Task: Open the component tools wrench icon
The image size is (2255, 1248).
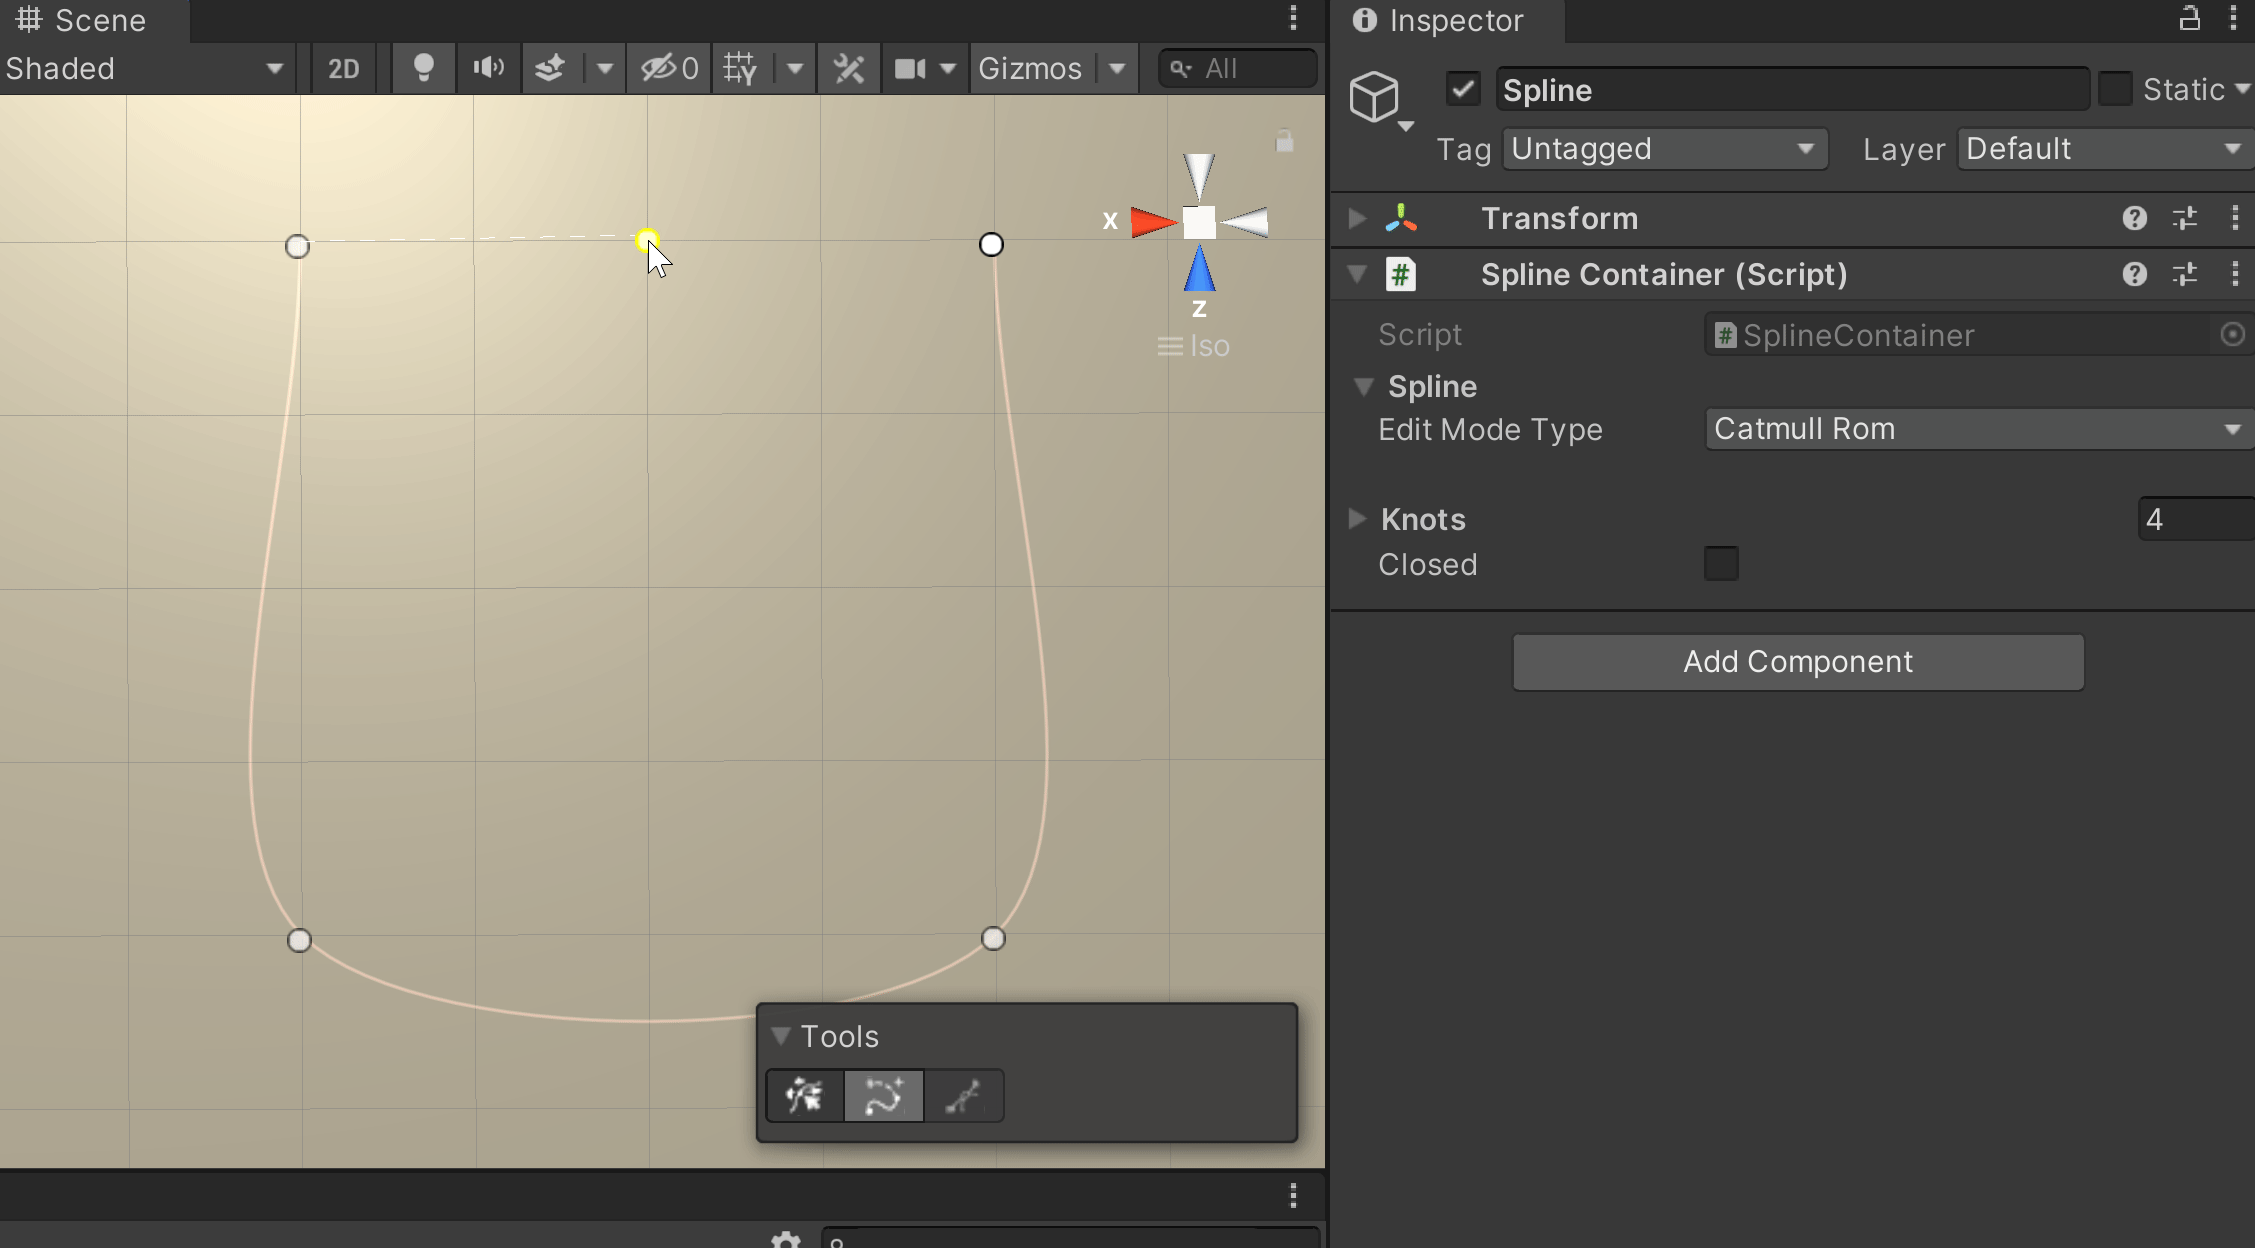Action: coord(848,68)
